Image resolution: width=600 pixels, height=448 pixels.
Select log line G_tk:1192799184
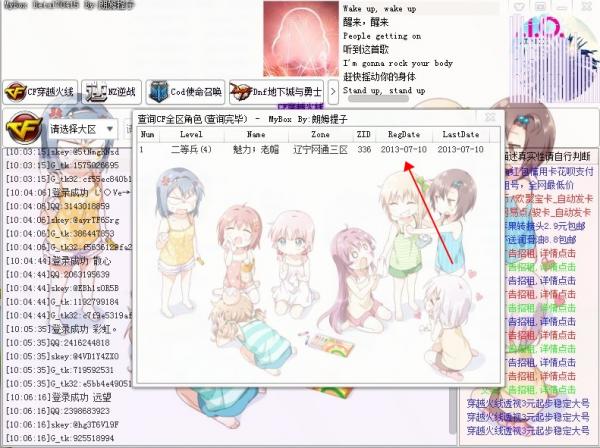point(62,302)
